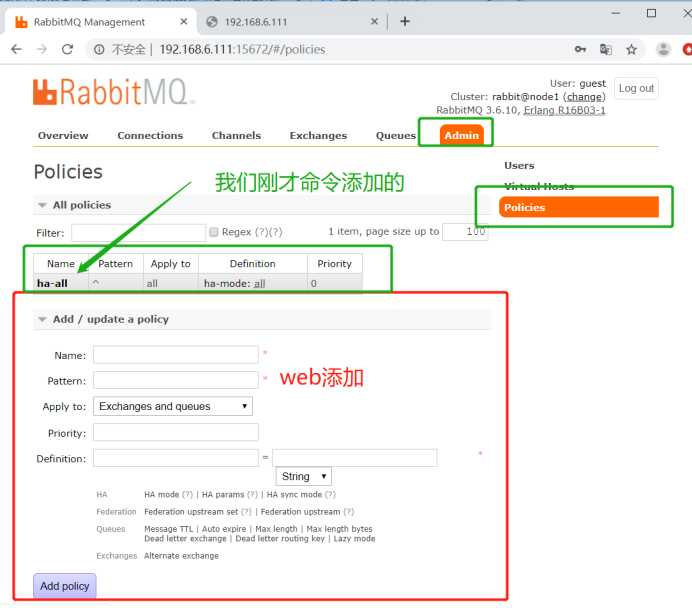This screenshot has height=608, width=692.
Task: Open saved password key icon in address bar
Action: click(580, 49)
